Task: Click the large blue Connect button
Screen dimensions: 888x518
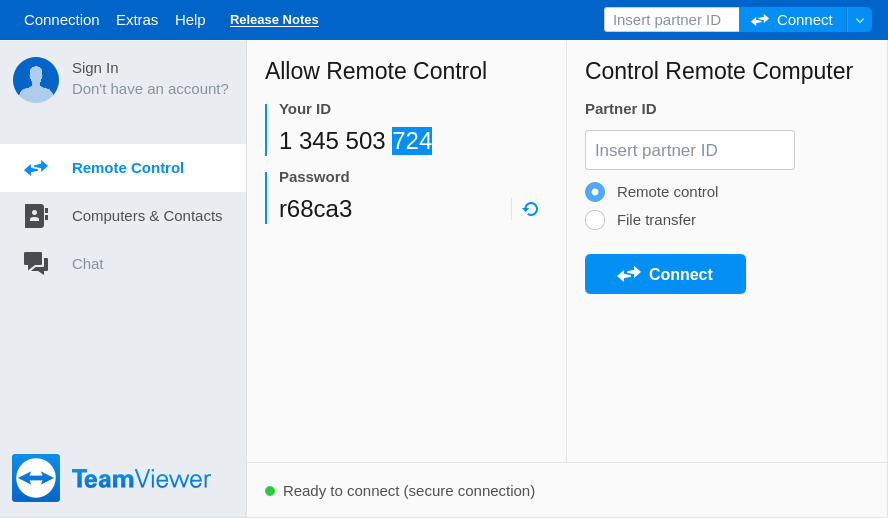Action: (x=665, y=274)
